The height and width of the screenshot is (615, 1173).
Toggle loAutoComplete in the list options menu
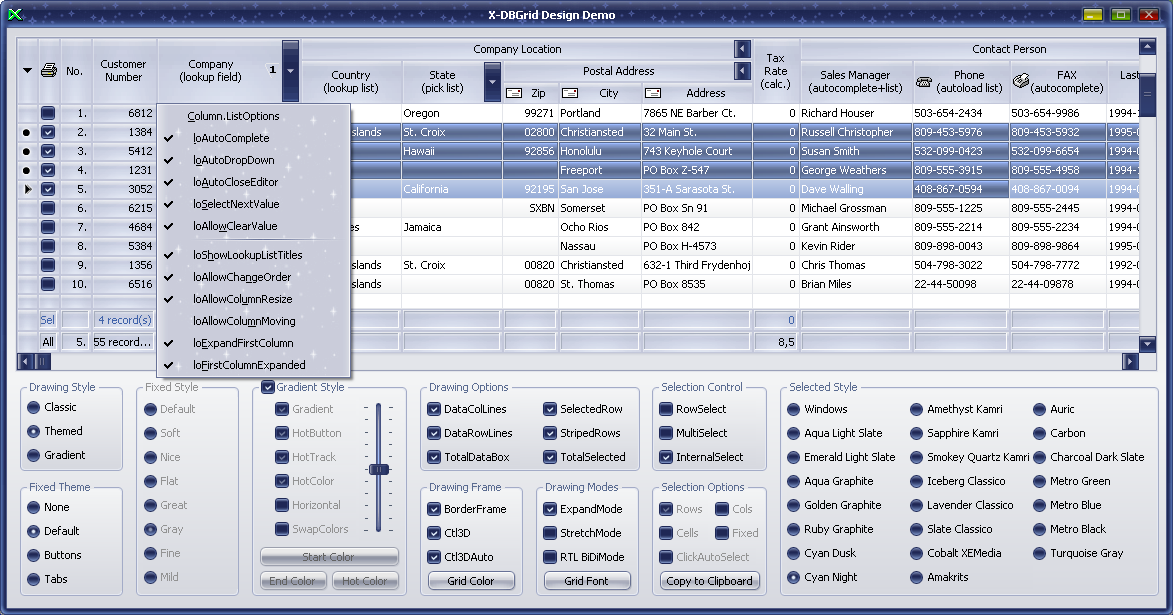coord(231,138)
